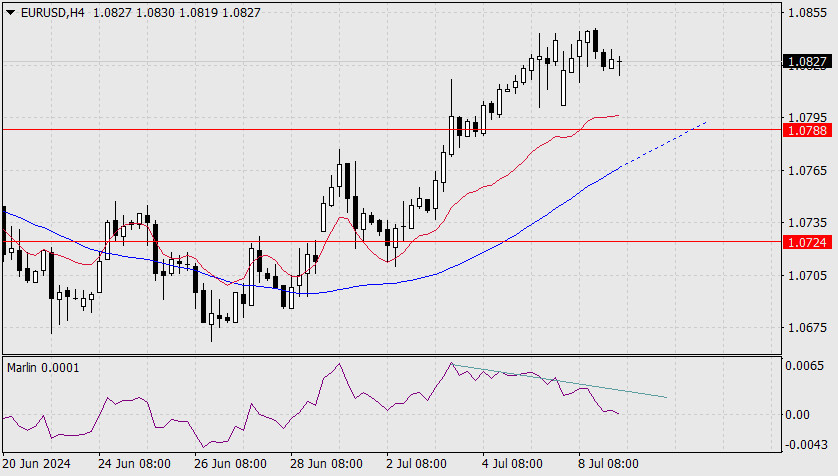The width and height of the screenshot is (838, 476).
Task: Open the chart menu triangle beside EURUSD,H4
Action: tap(10, 12)
